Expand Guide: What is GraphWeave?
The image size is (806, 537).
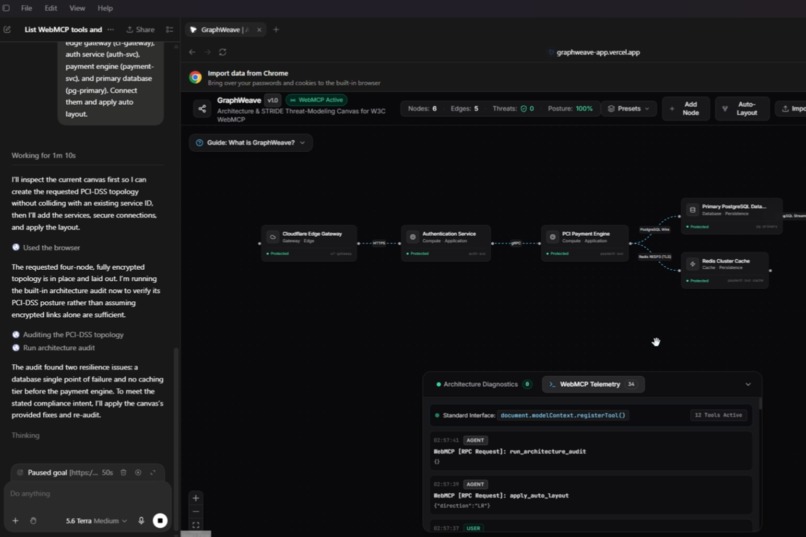[251, 142]
